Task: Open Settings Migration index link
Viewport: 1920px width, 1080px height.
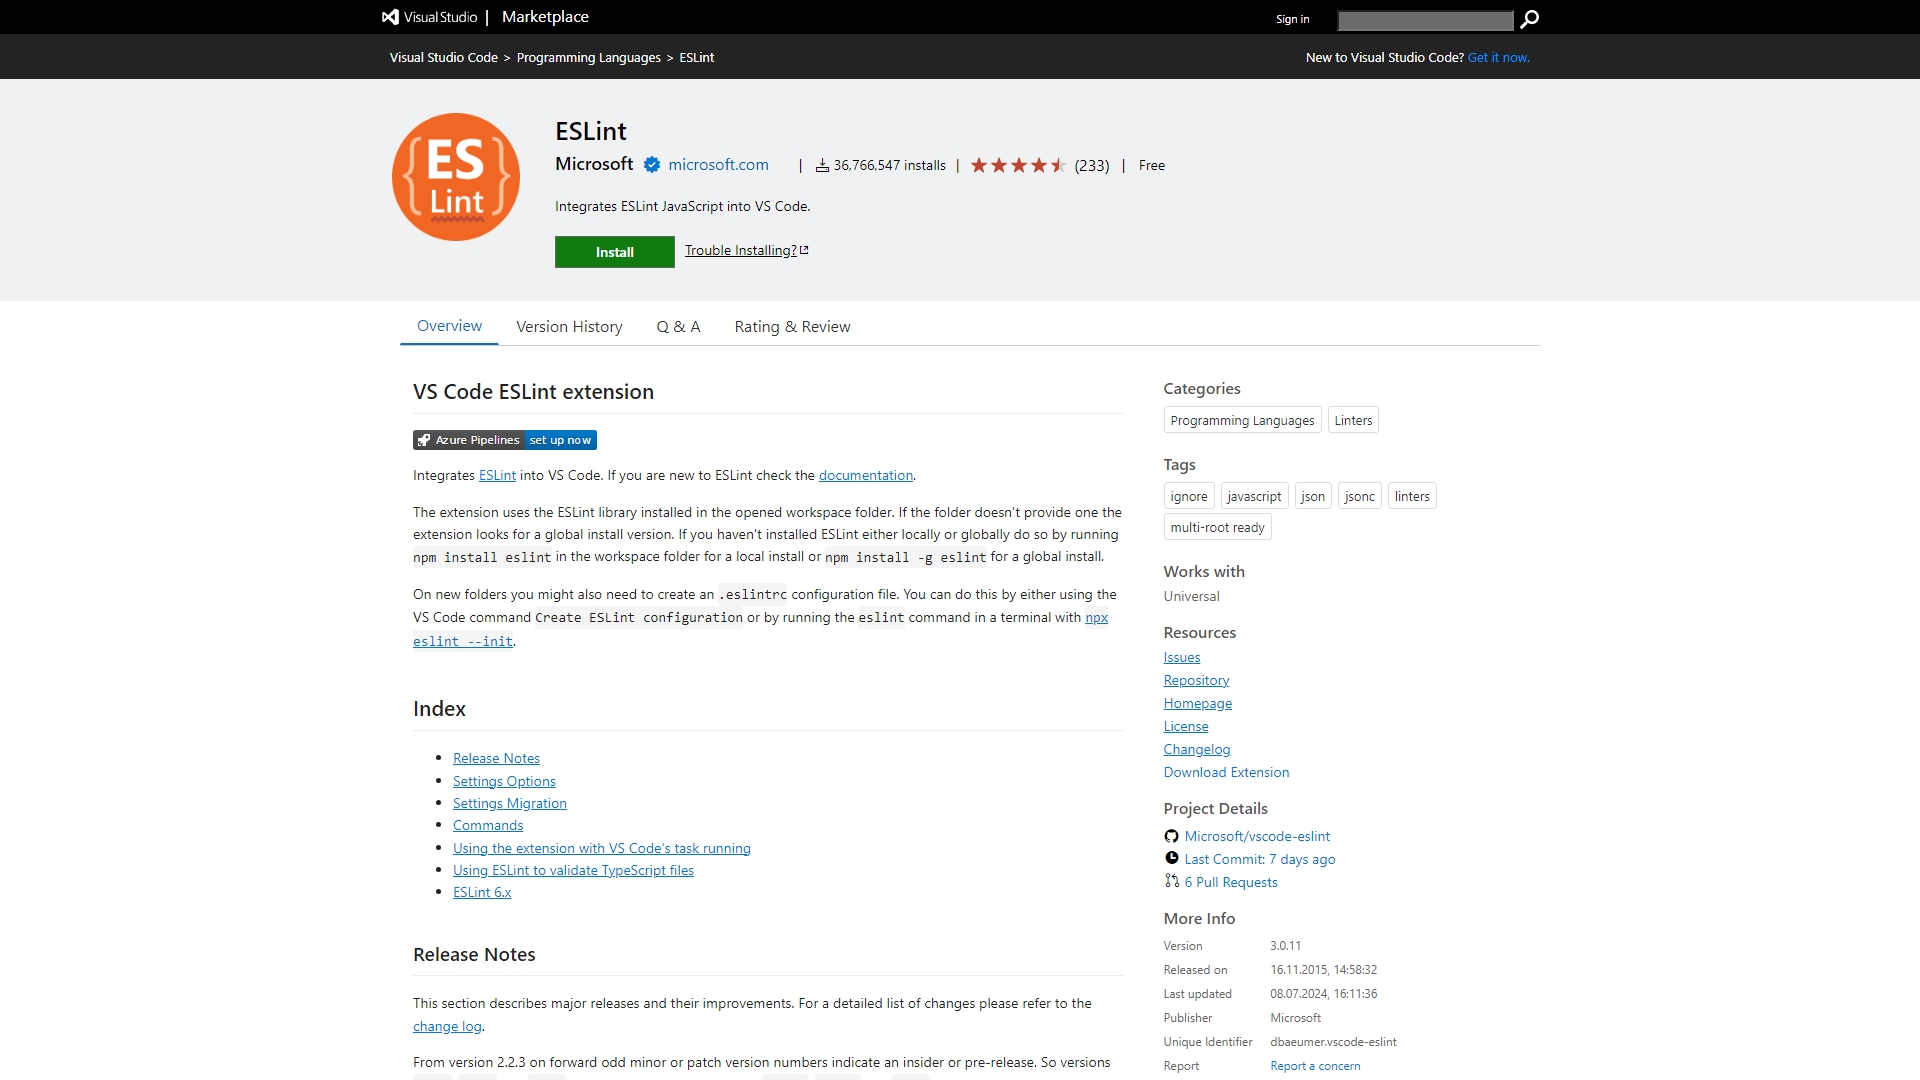Action: pyautogui.click(x=509, y=803)
